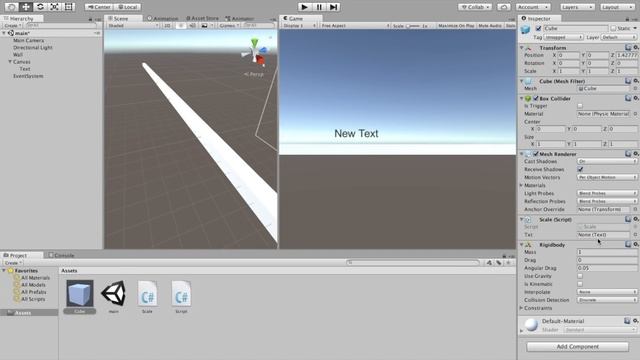Select the Rect transform tool
The image size is (640, 360).
point(69,7)
